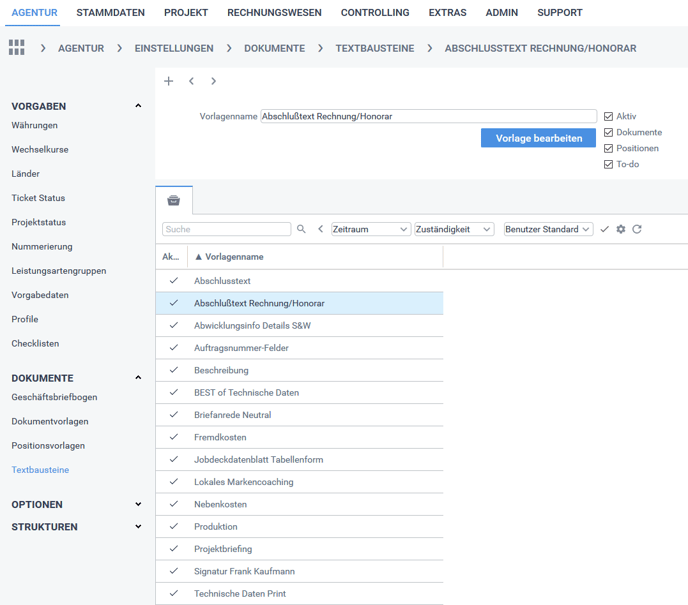Go to next record with right arrow
688x605 pixels.
click(213, 81)
